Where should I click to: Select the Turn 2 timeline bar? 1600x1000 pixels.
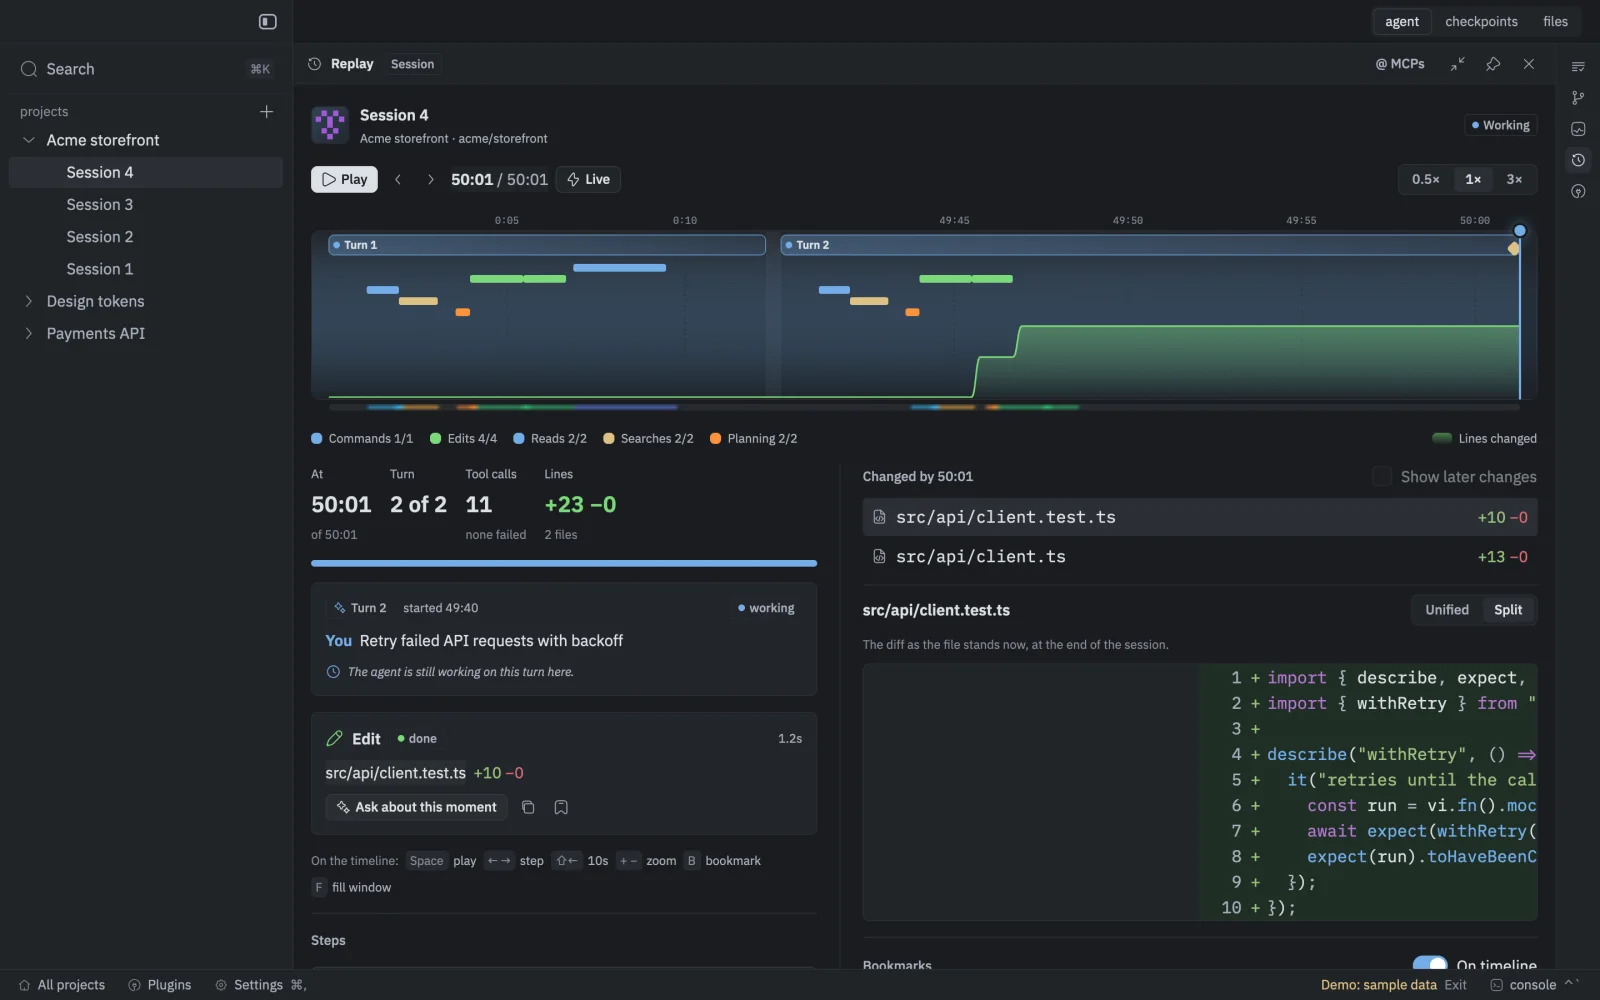[1150, 245]
